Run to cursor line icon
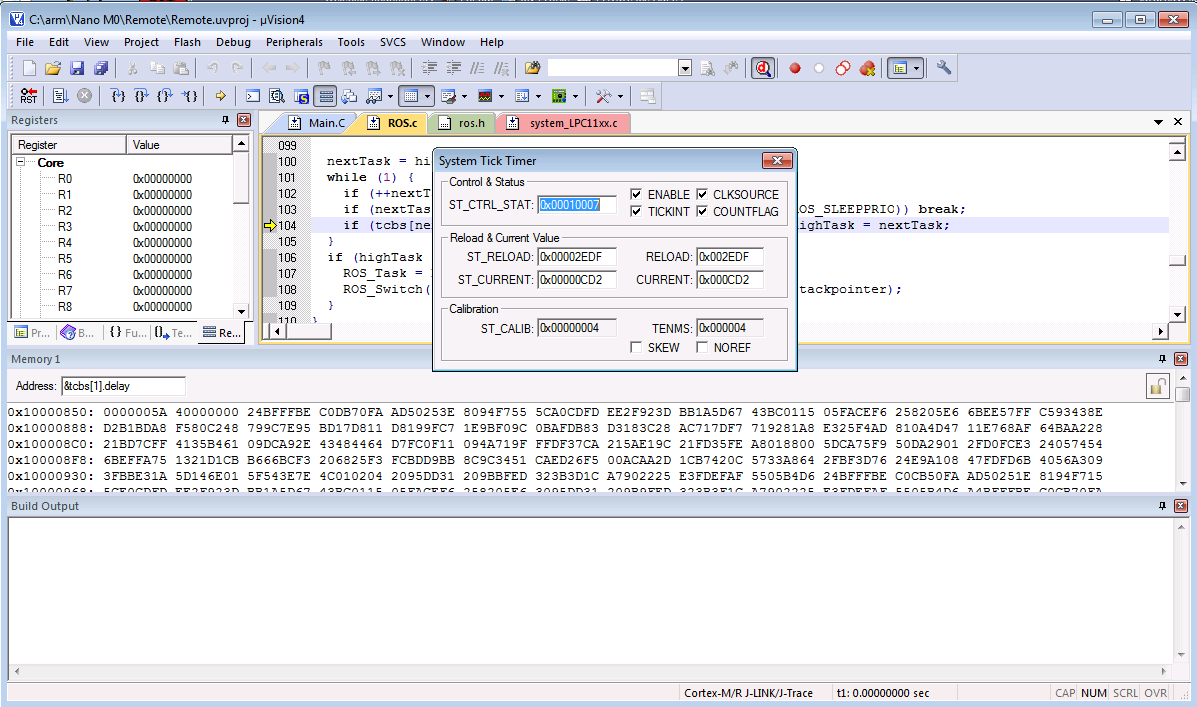 tap(189, 96)
